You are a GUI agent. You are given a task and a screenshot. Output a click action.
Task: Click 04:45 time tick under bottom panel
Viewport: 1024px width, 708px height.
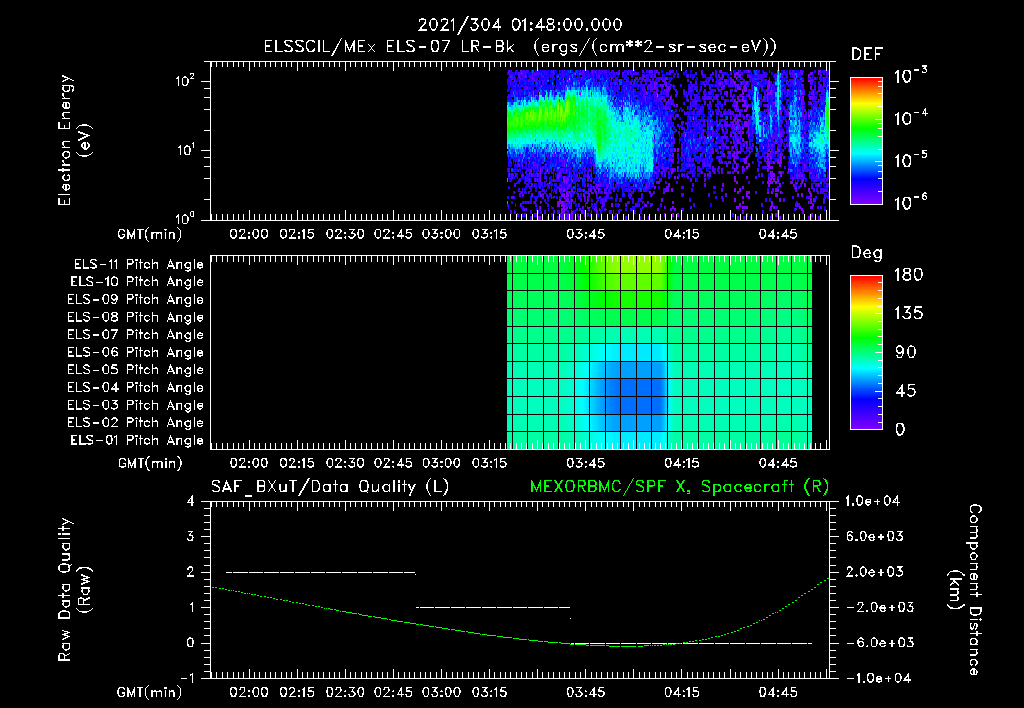pos(778,692)
